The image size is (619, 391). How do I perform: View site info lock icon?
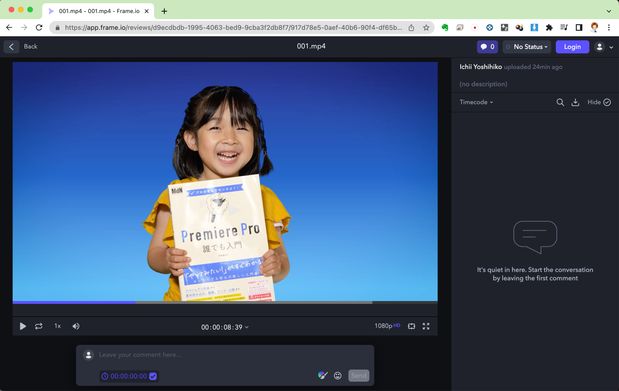tap(58, 28)
